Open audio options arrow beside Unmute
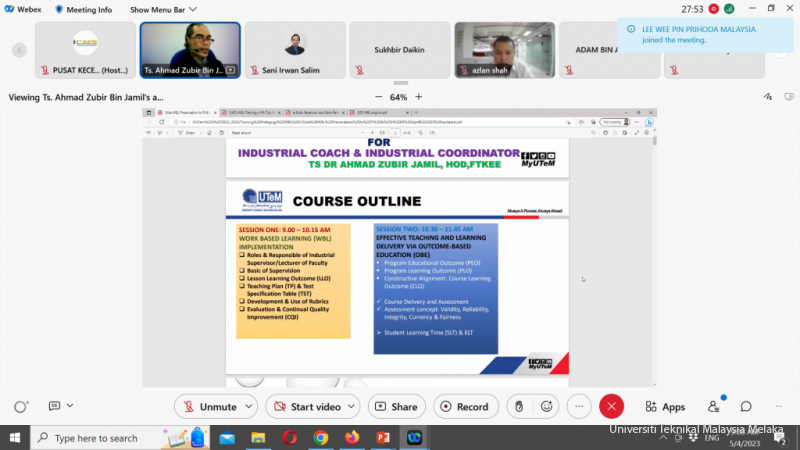 tap(250, 407)
